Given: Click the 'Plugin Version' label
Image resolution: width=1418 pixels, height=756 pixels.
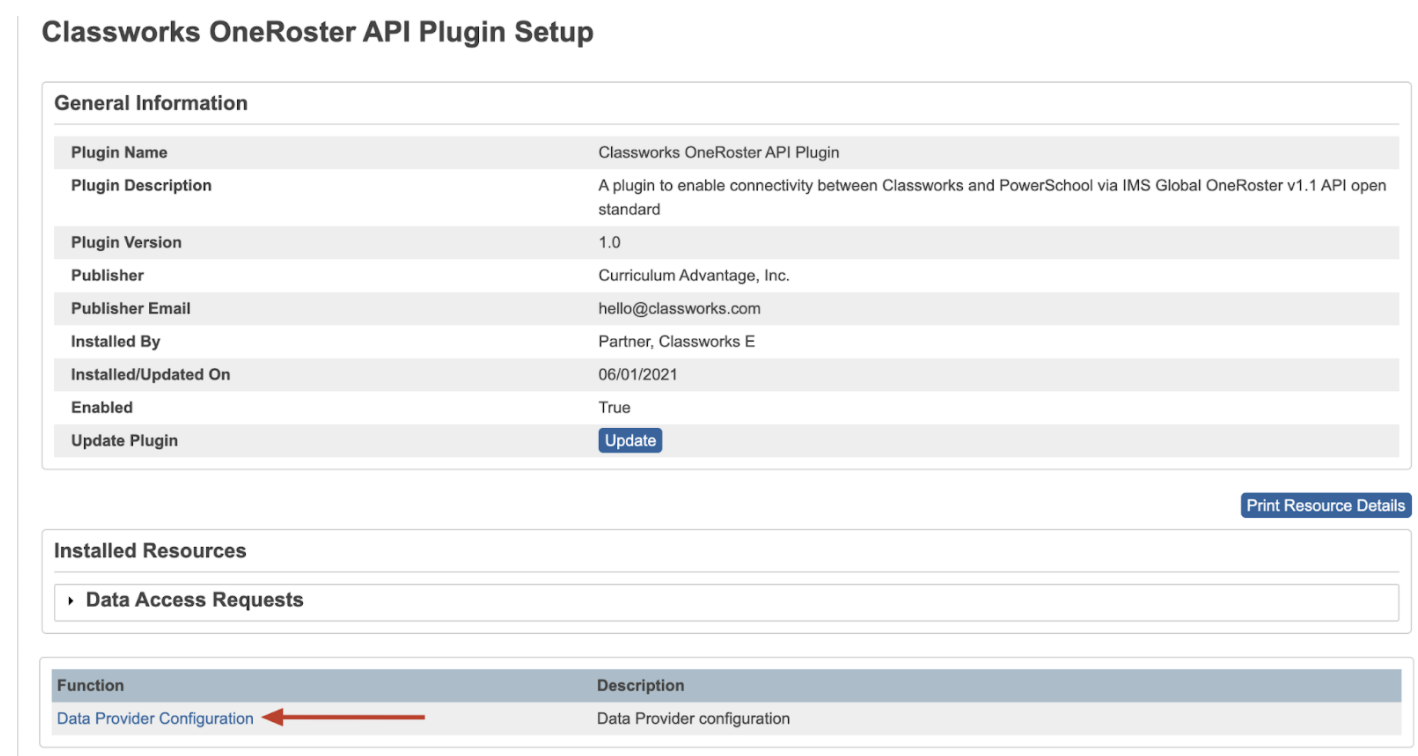Looking at the screenshot, I should pyautogui.click(x=126, y=242).
